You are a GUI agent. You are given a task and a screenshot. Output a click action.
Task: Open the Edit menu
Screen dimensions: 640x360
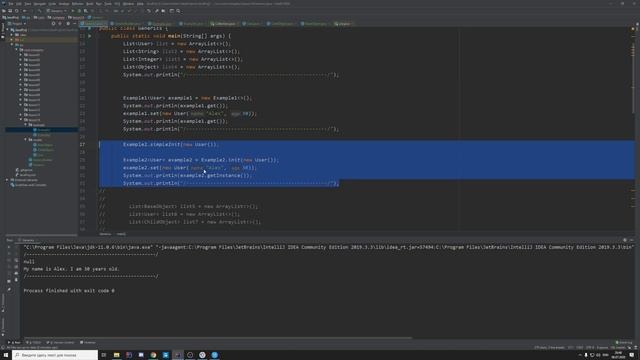point(19,4)
